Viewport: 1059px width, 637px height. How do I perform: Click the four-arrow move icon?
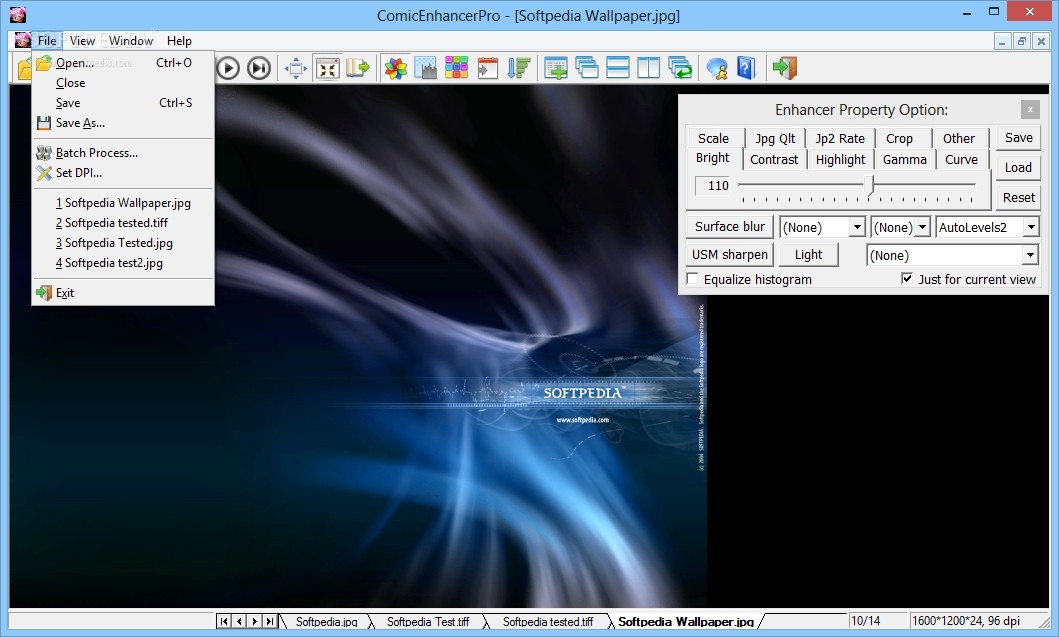296,68
